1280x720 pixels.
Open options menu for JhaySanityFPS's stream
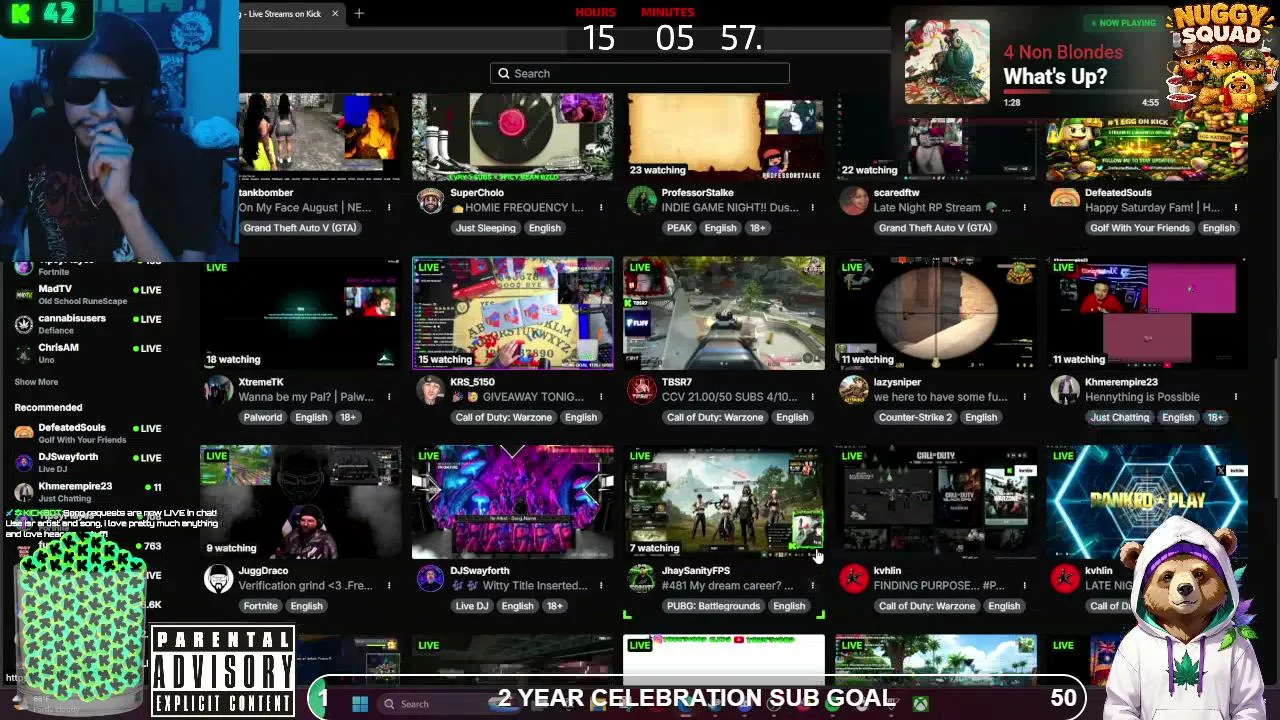812,586
